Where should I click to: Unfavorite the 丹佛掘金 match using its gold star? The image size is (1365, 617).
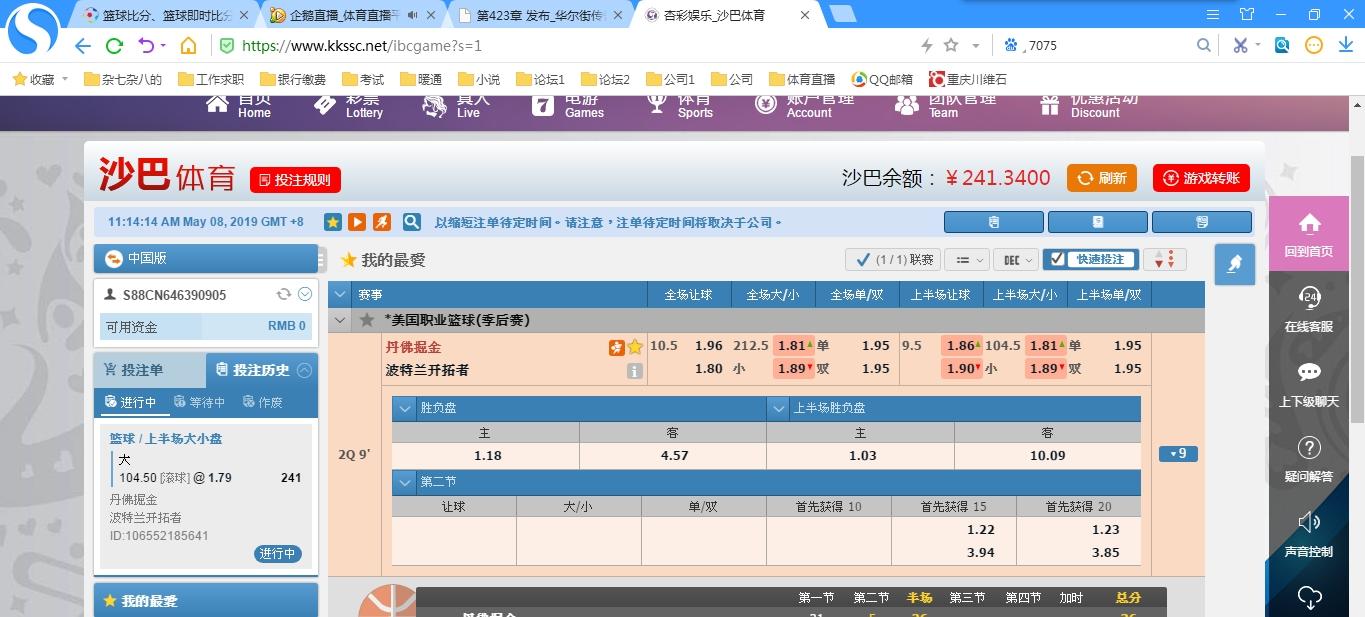635,347
